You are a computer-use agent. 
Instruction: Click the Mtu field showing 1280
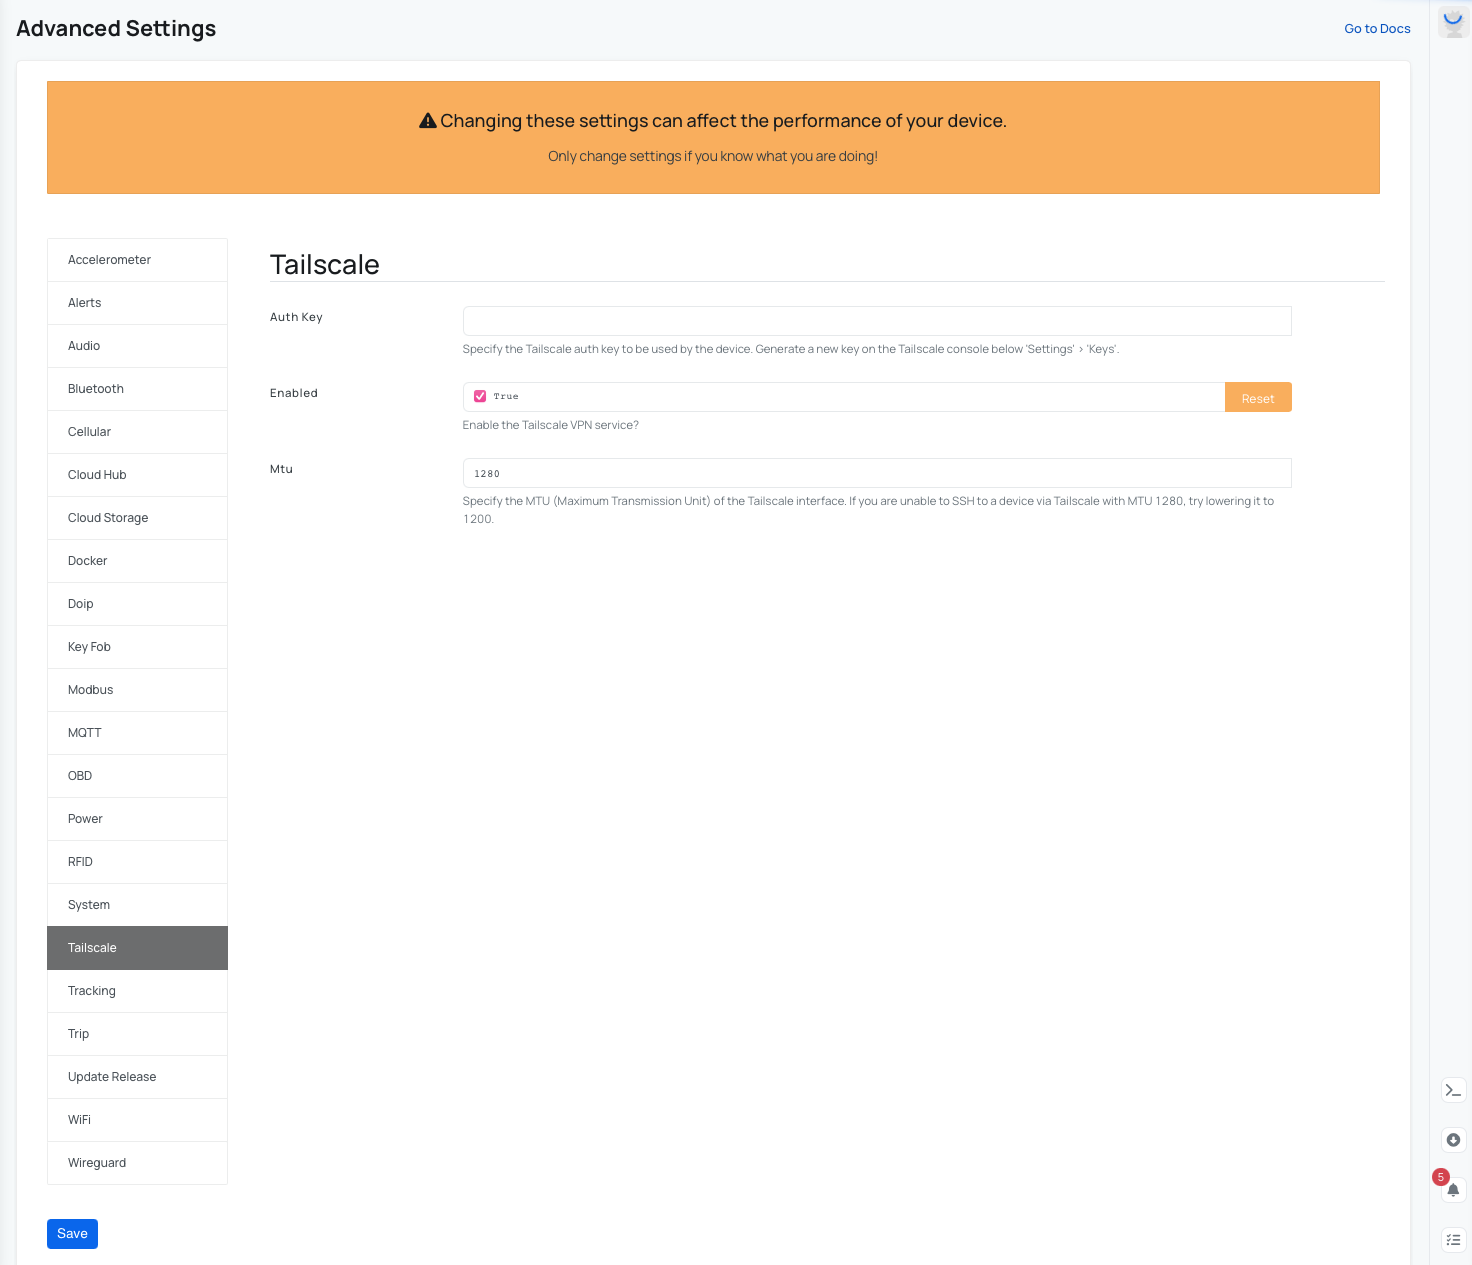pyautogui.click(x=877, y=473)
